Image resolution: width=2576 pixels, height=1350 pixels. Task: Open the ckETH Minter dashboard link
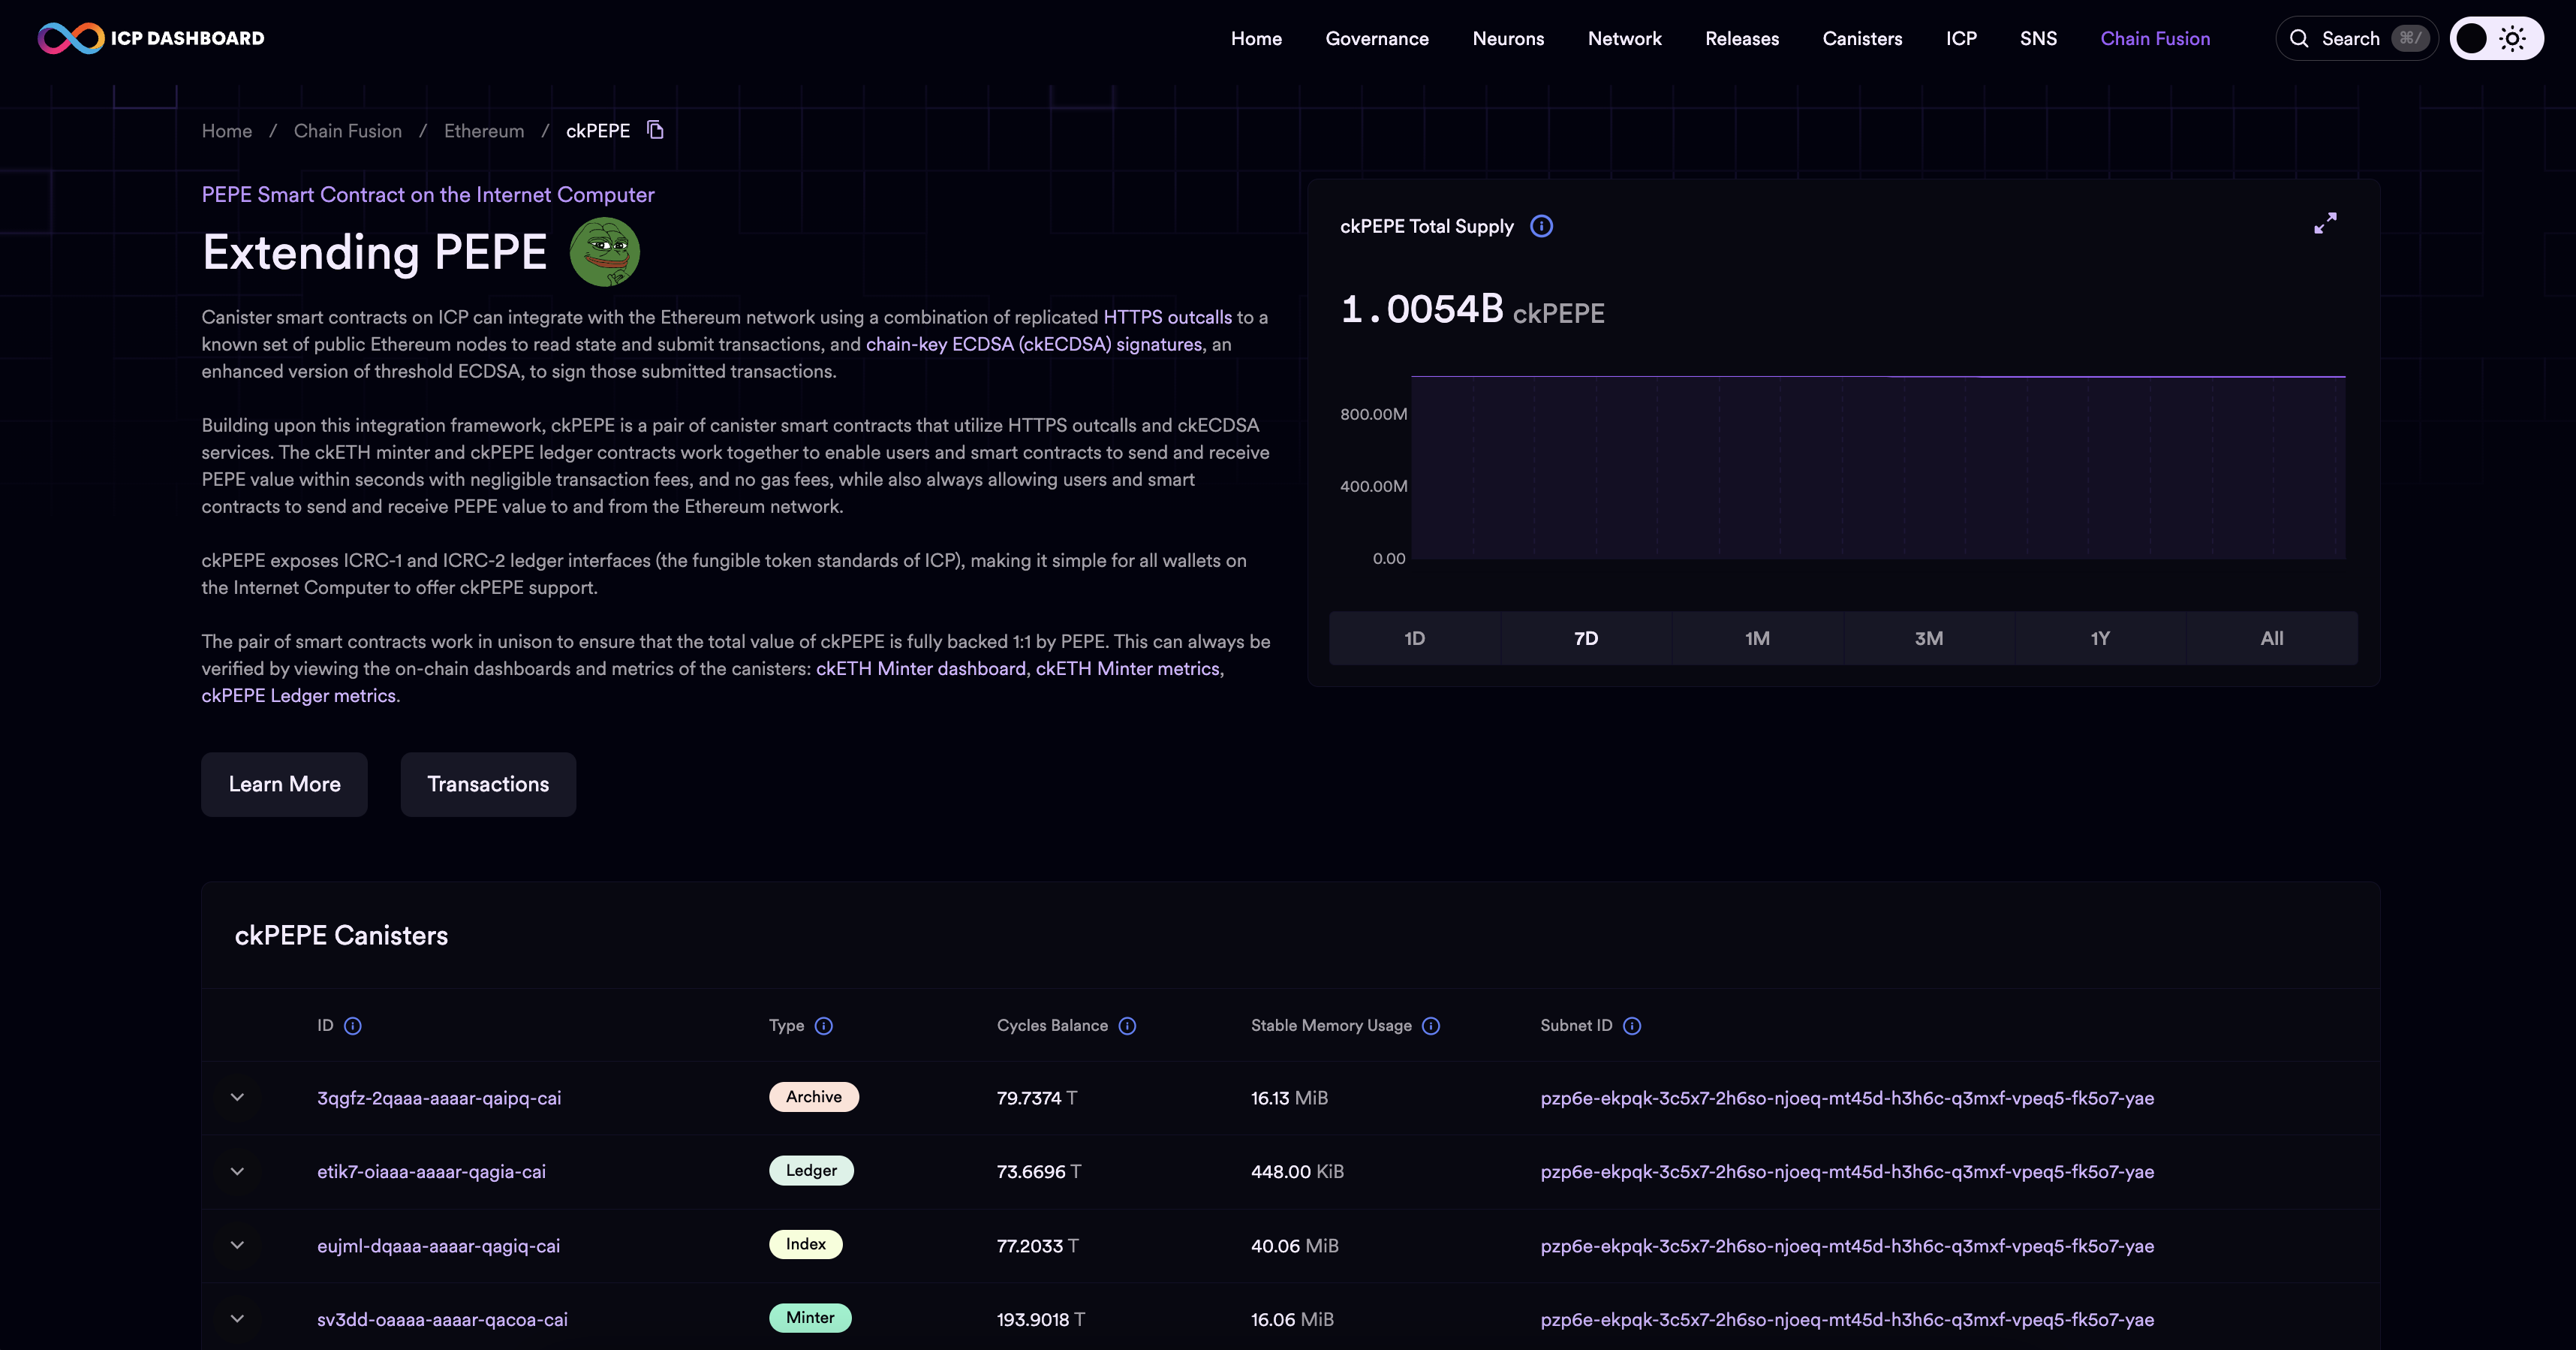[920, 668]
